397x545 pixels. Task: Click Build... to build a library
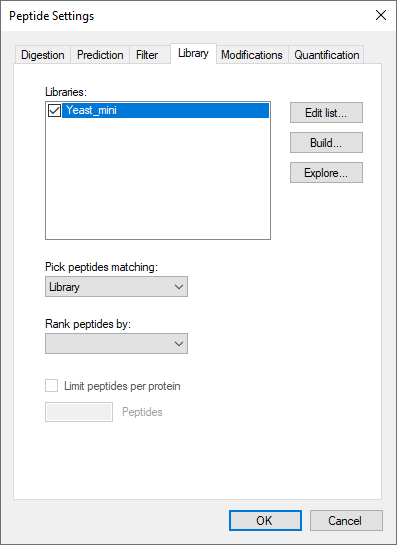point(326,143)
